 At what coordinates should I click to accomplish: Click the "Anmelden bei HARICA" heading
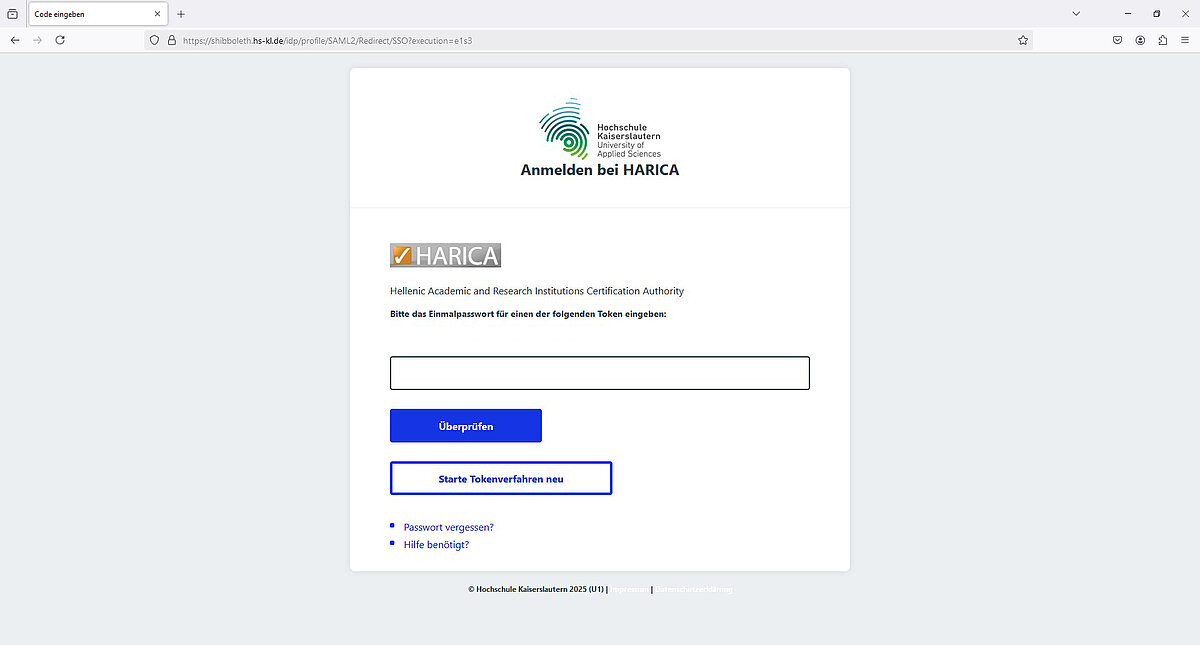pos(600,170)
